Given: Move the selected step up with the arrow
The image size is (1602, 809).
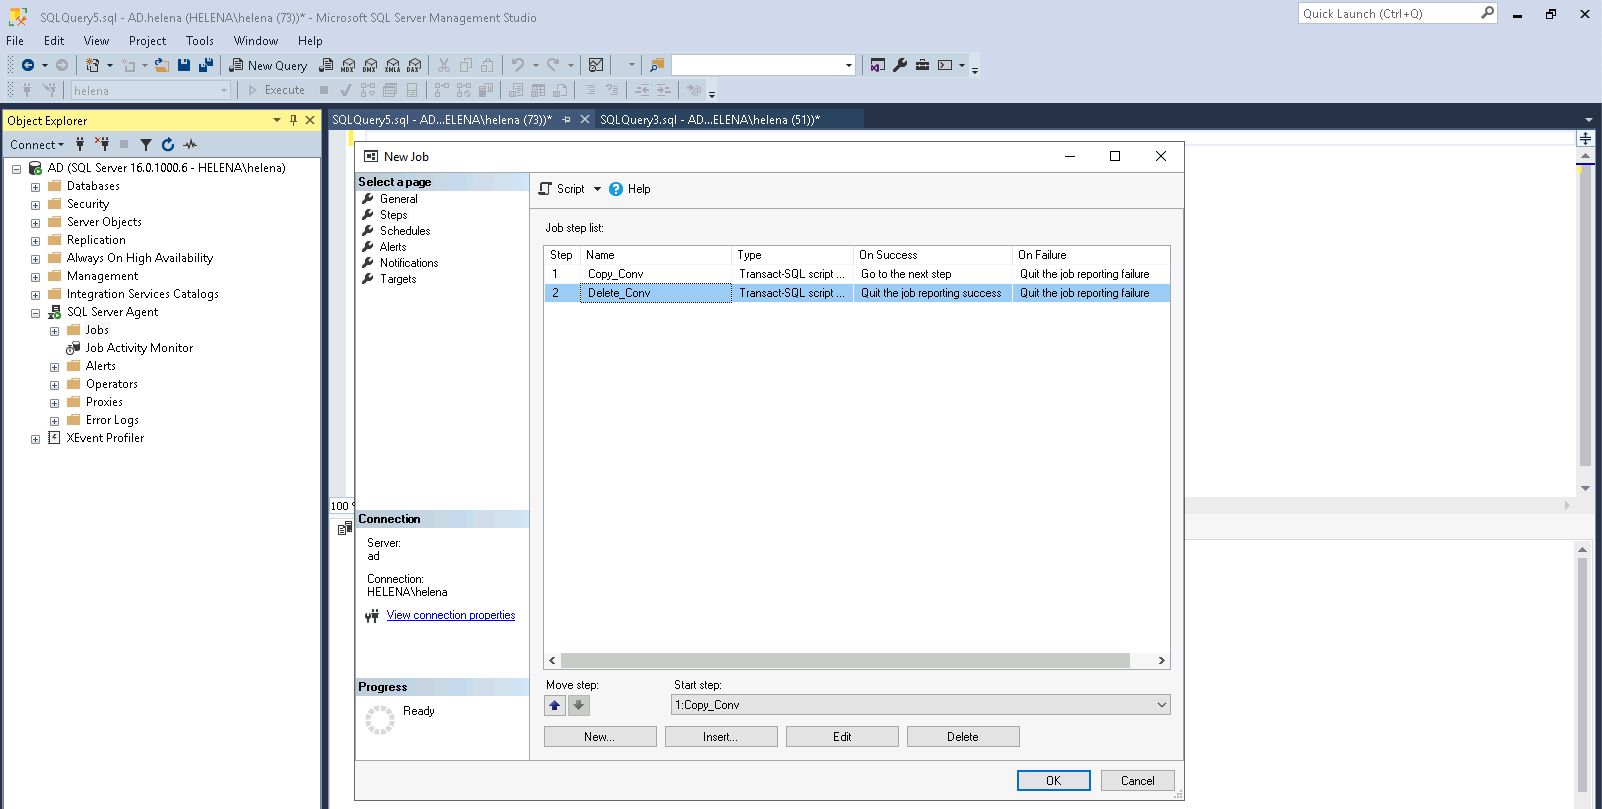Looking at the screenshot, I should click(555, 705).
